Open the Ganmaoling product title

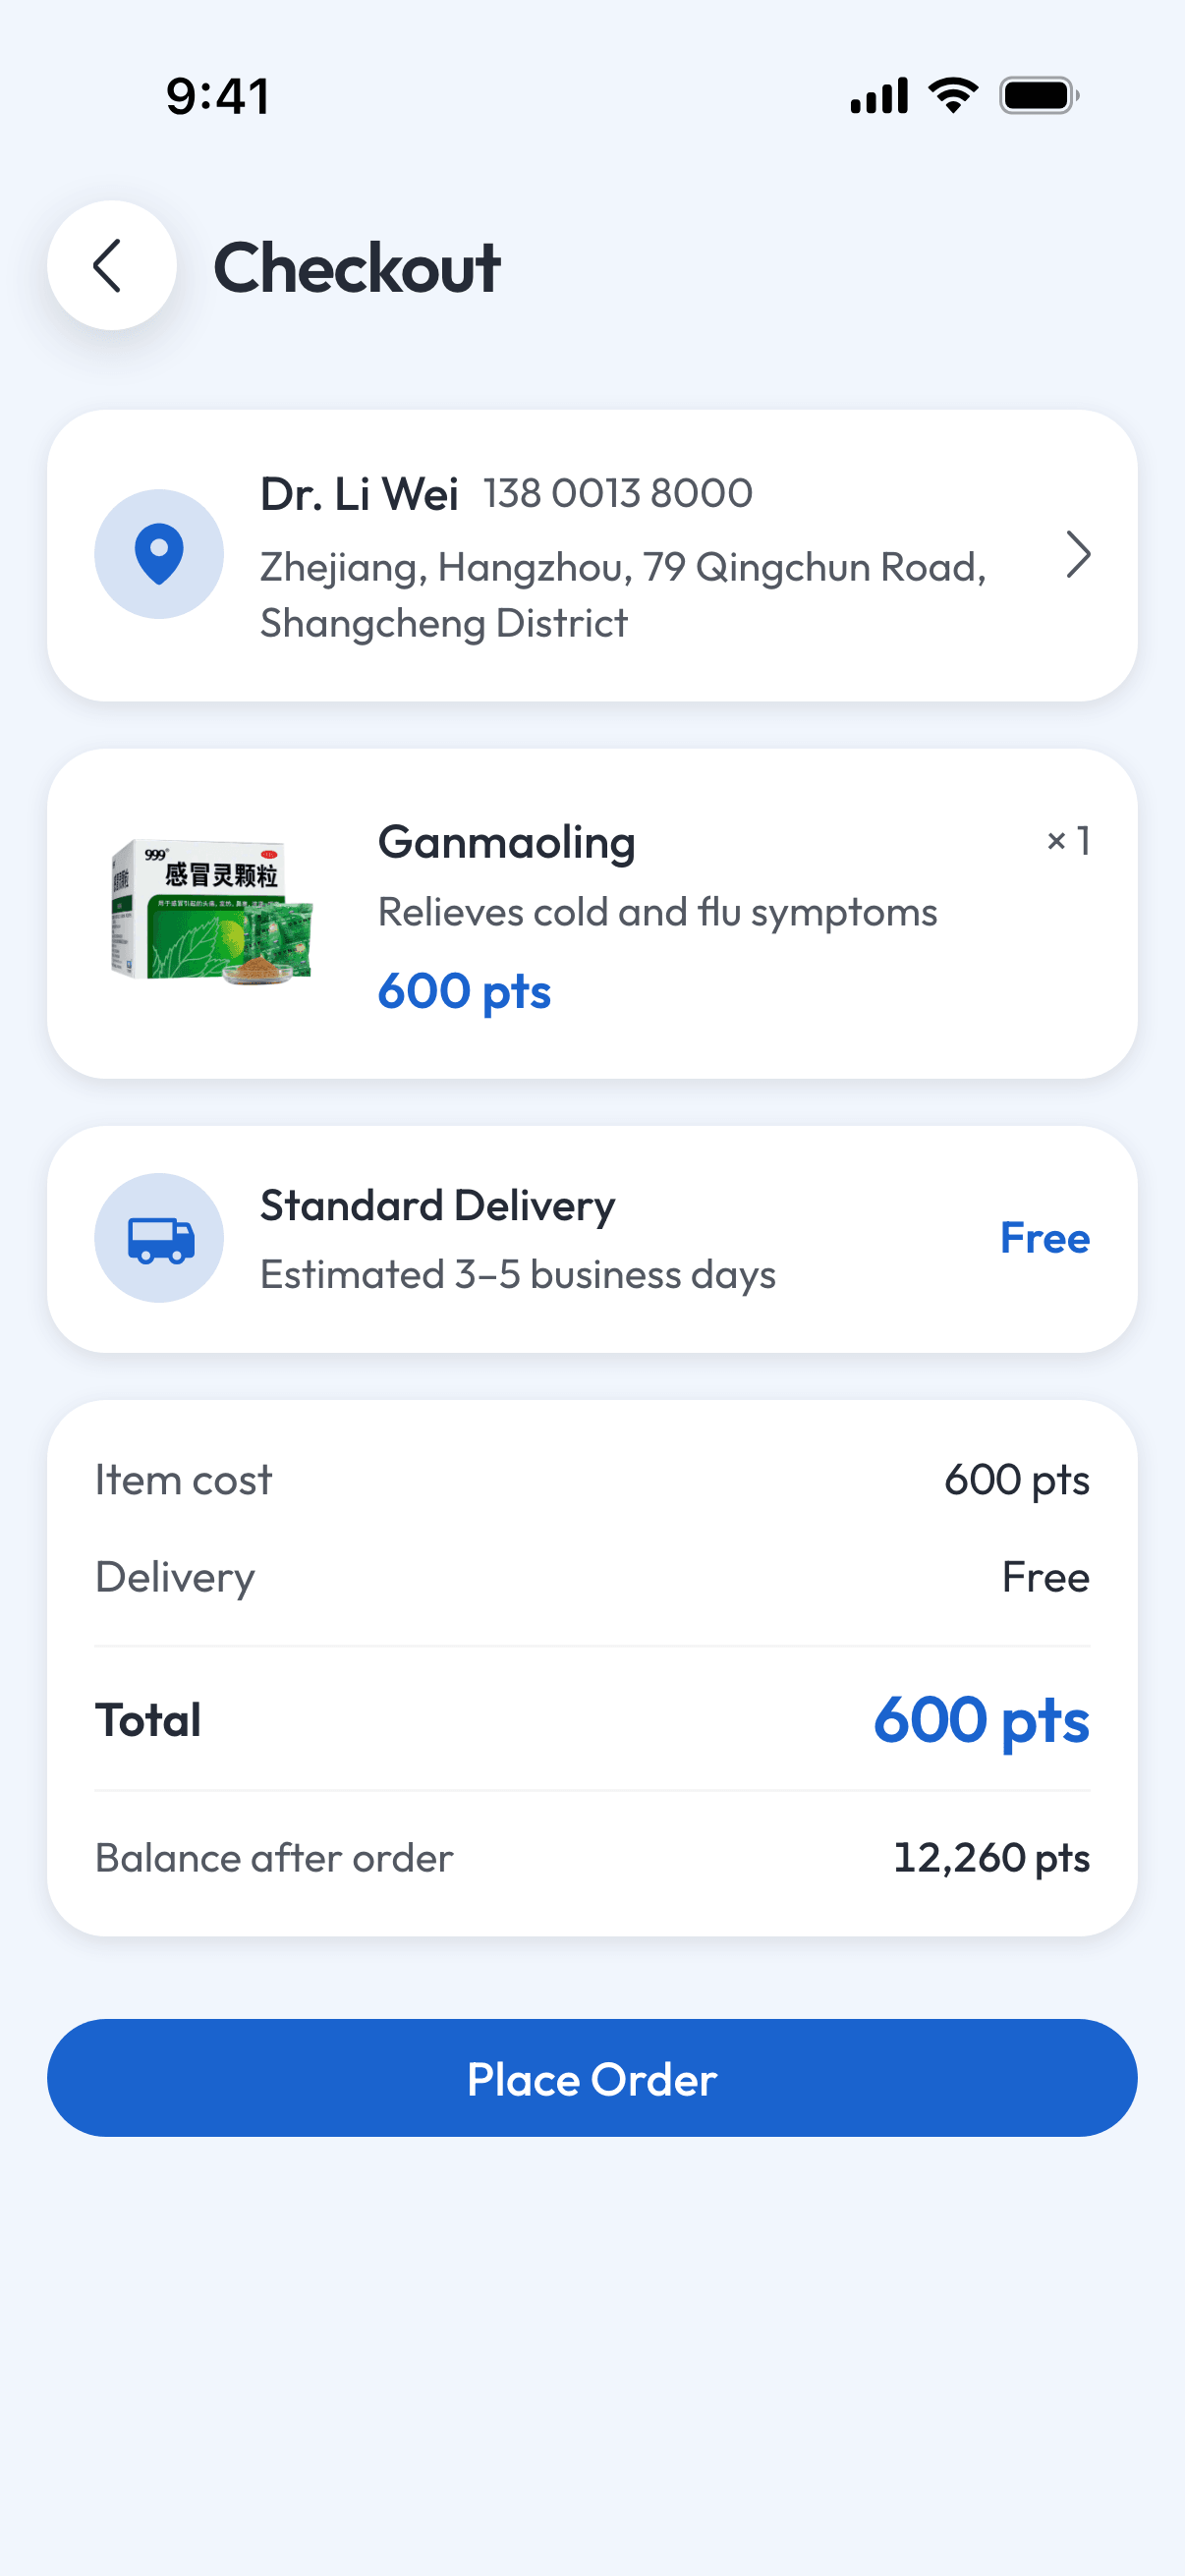[x=507, y=843]
